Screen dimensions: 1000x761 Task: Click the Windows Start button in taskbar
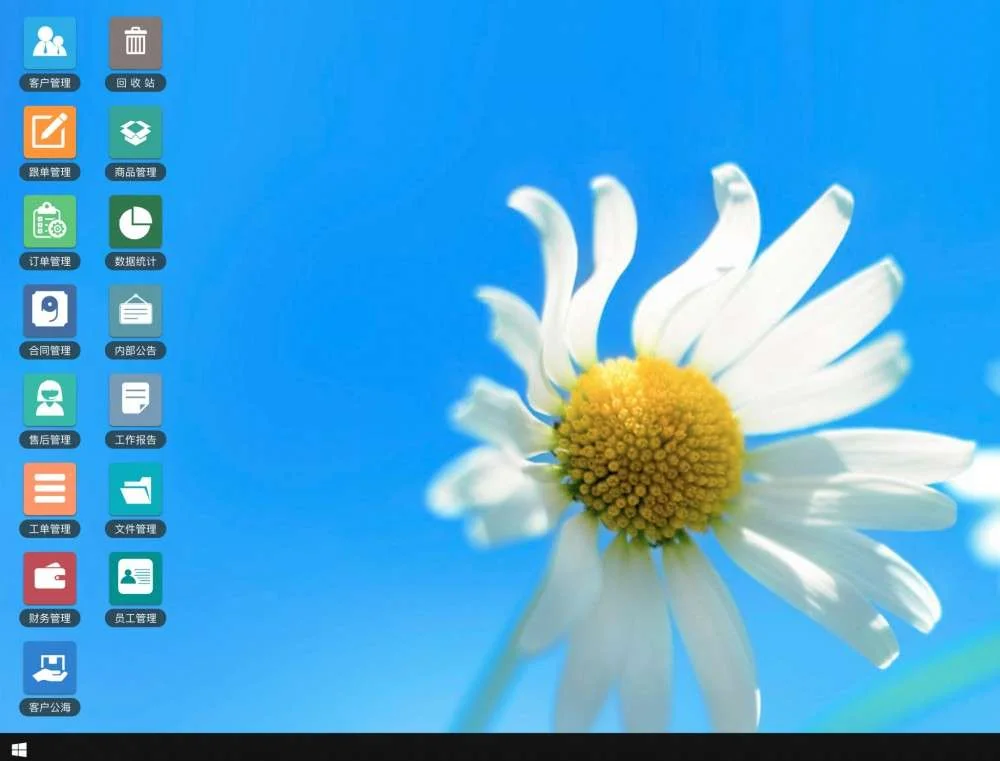pos(18,749)
